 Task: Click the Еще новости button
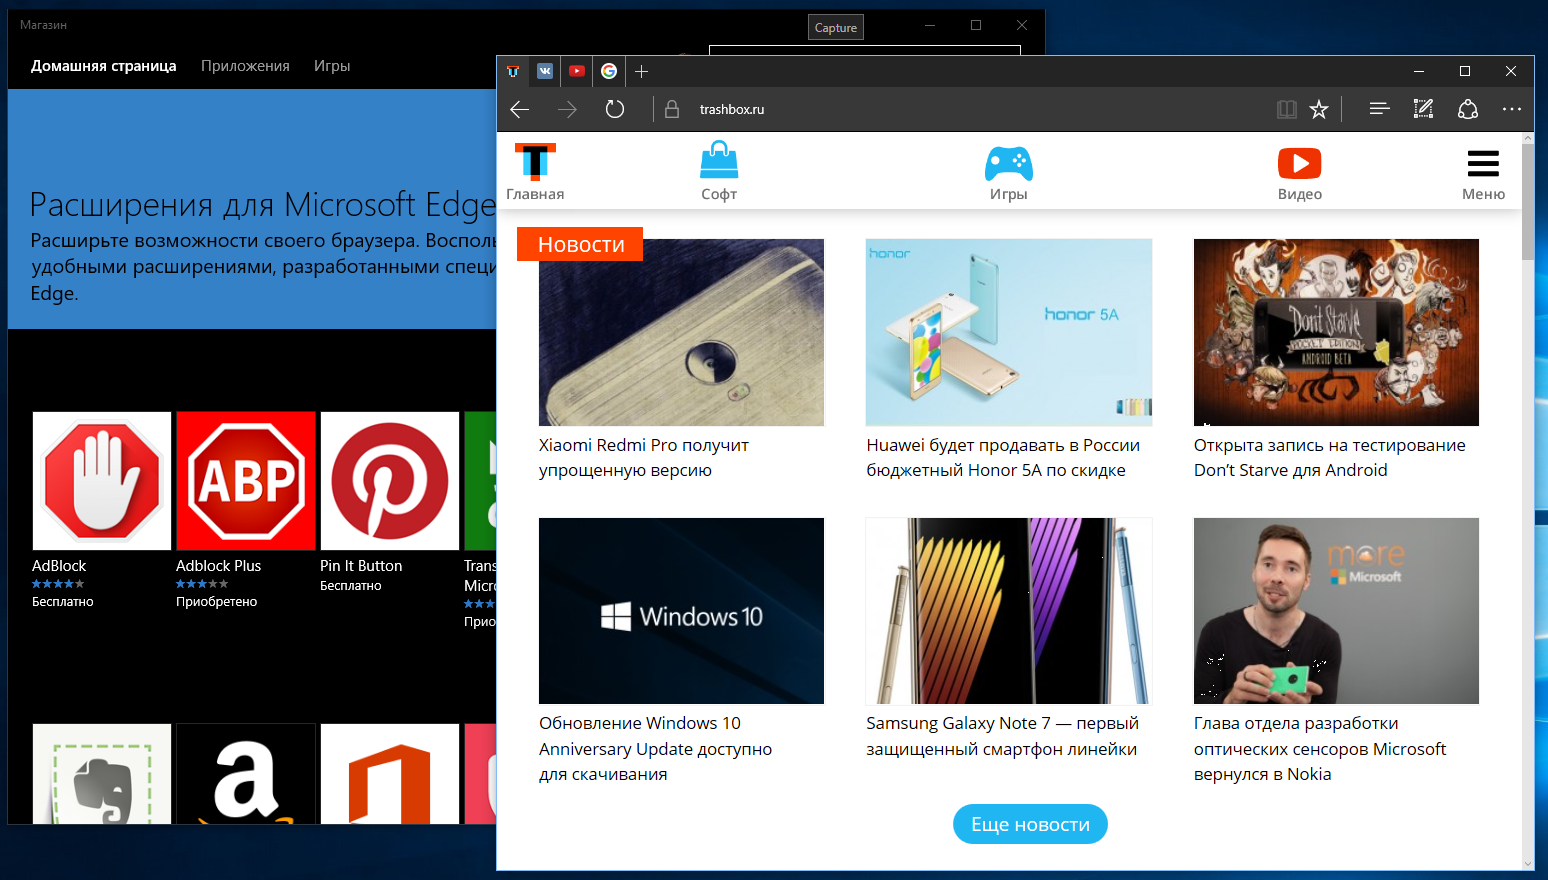[x=1030, y=824]
